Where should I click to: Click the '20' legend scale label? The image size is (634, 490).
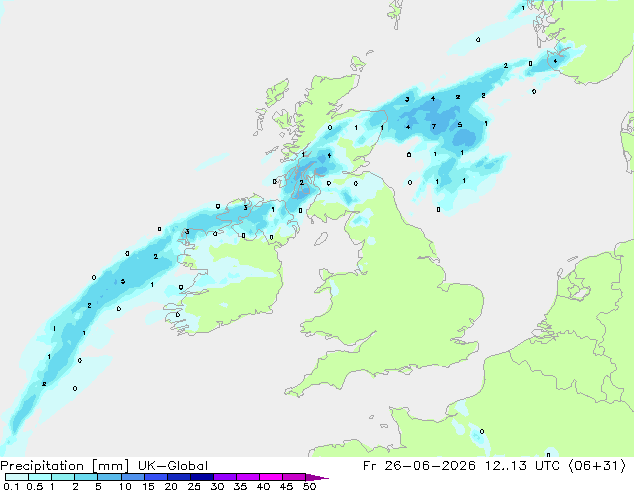coord(171,486)
